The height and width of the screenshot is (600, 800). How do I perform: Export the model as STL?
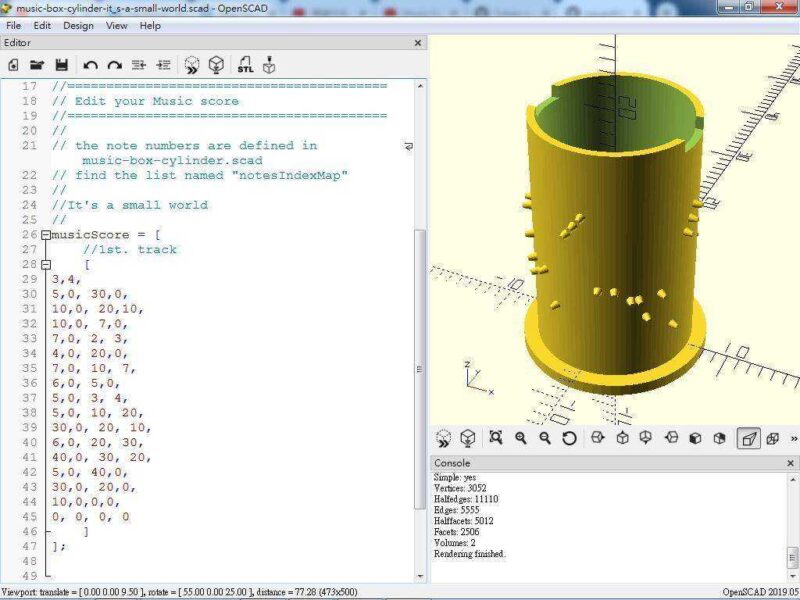[245, 65]
